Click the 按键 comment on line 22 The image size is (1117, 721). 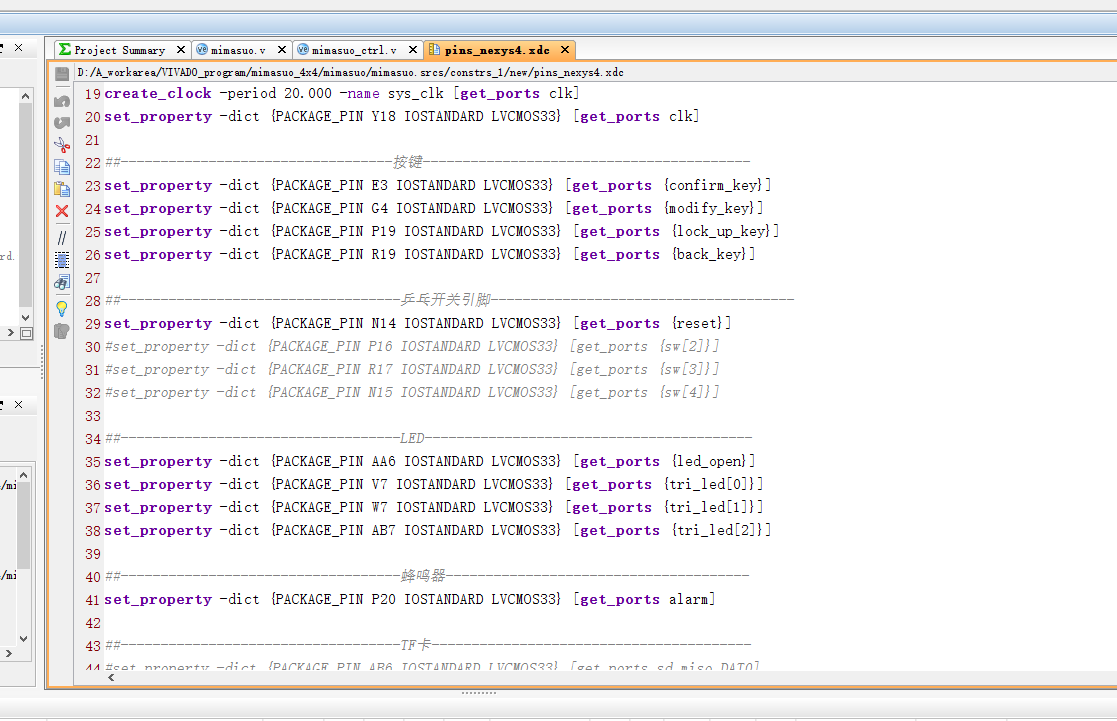click(408, 162)
